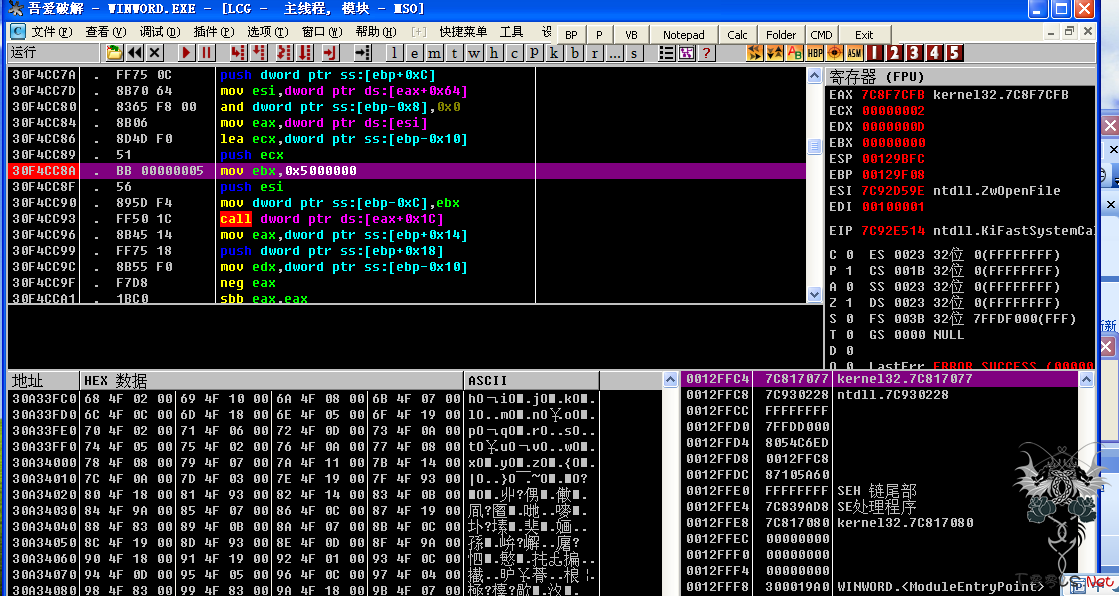Open Handles window with 'h' button
The height and width of the screenshot is (596, 1119).
pos(495,53)
